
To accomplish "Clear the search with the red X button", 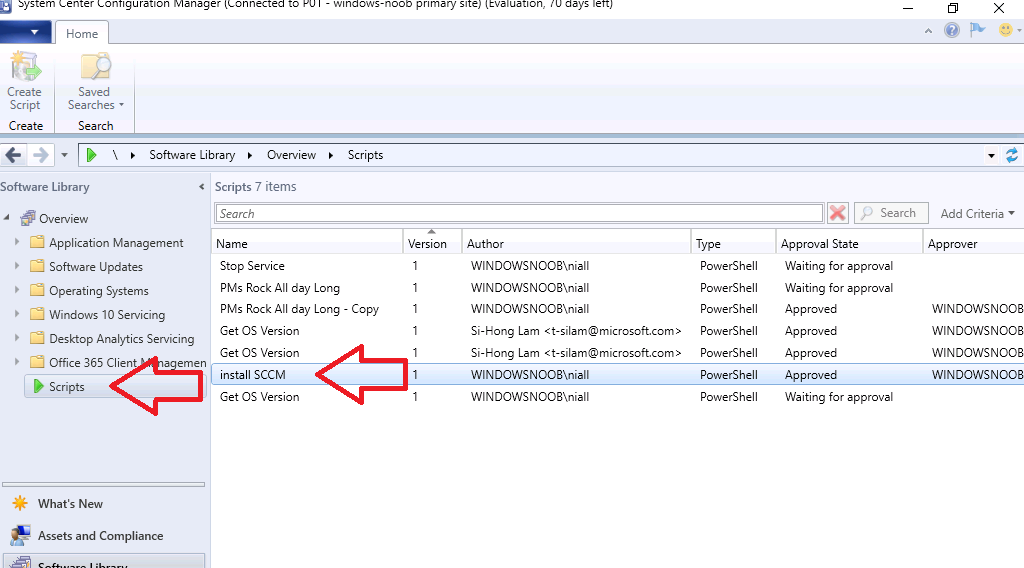I will point(837,213).
